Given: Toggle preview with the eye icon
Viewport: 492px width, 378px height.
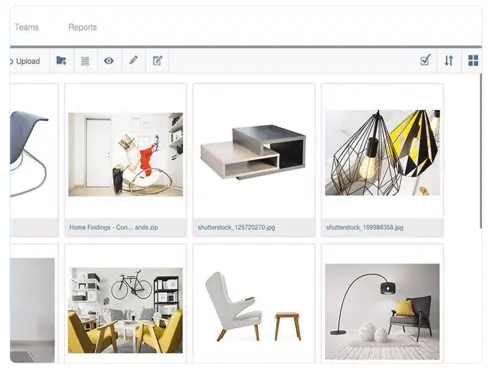Looking at the screenshot, I should [x=109, y=61].
